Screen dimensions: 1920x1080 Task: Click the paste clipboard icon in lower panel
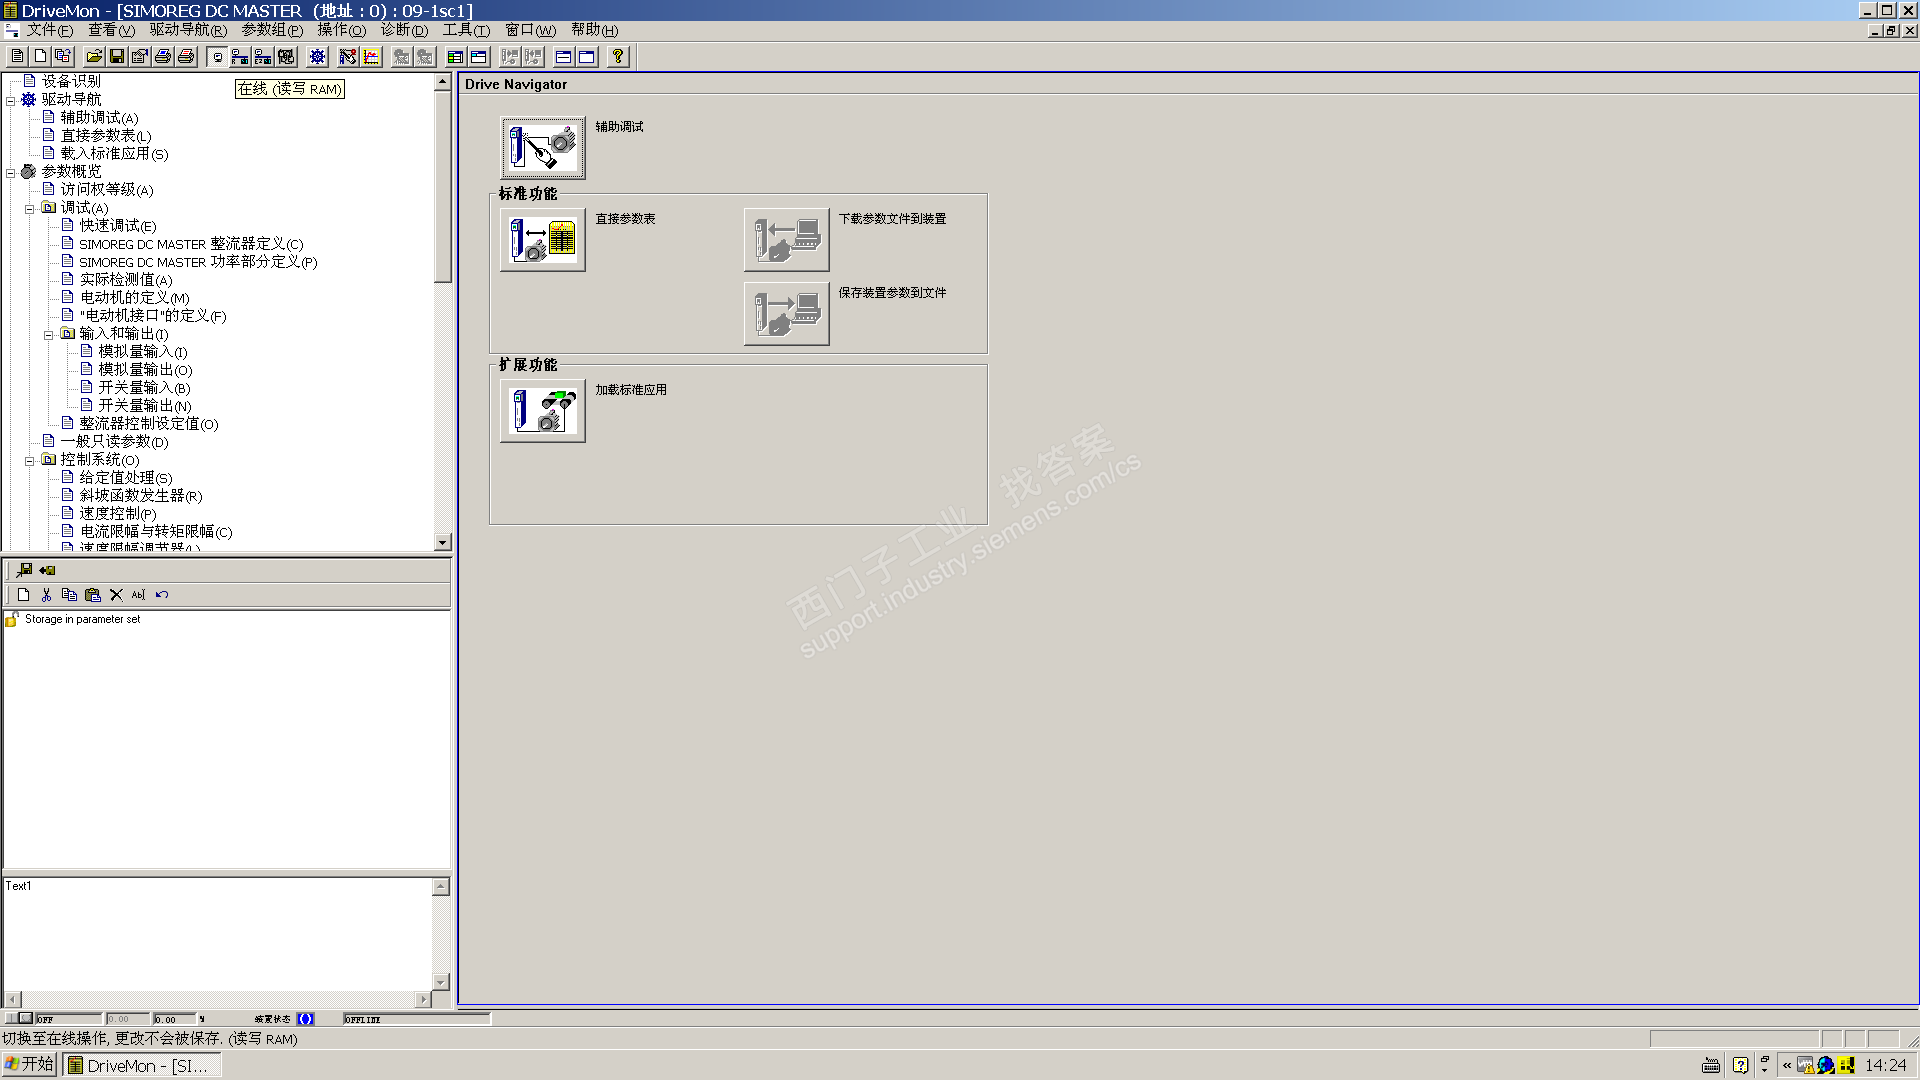pos(93,595)
